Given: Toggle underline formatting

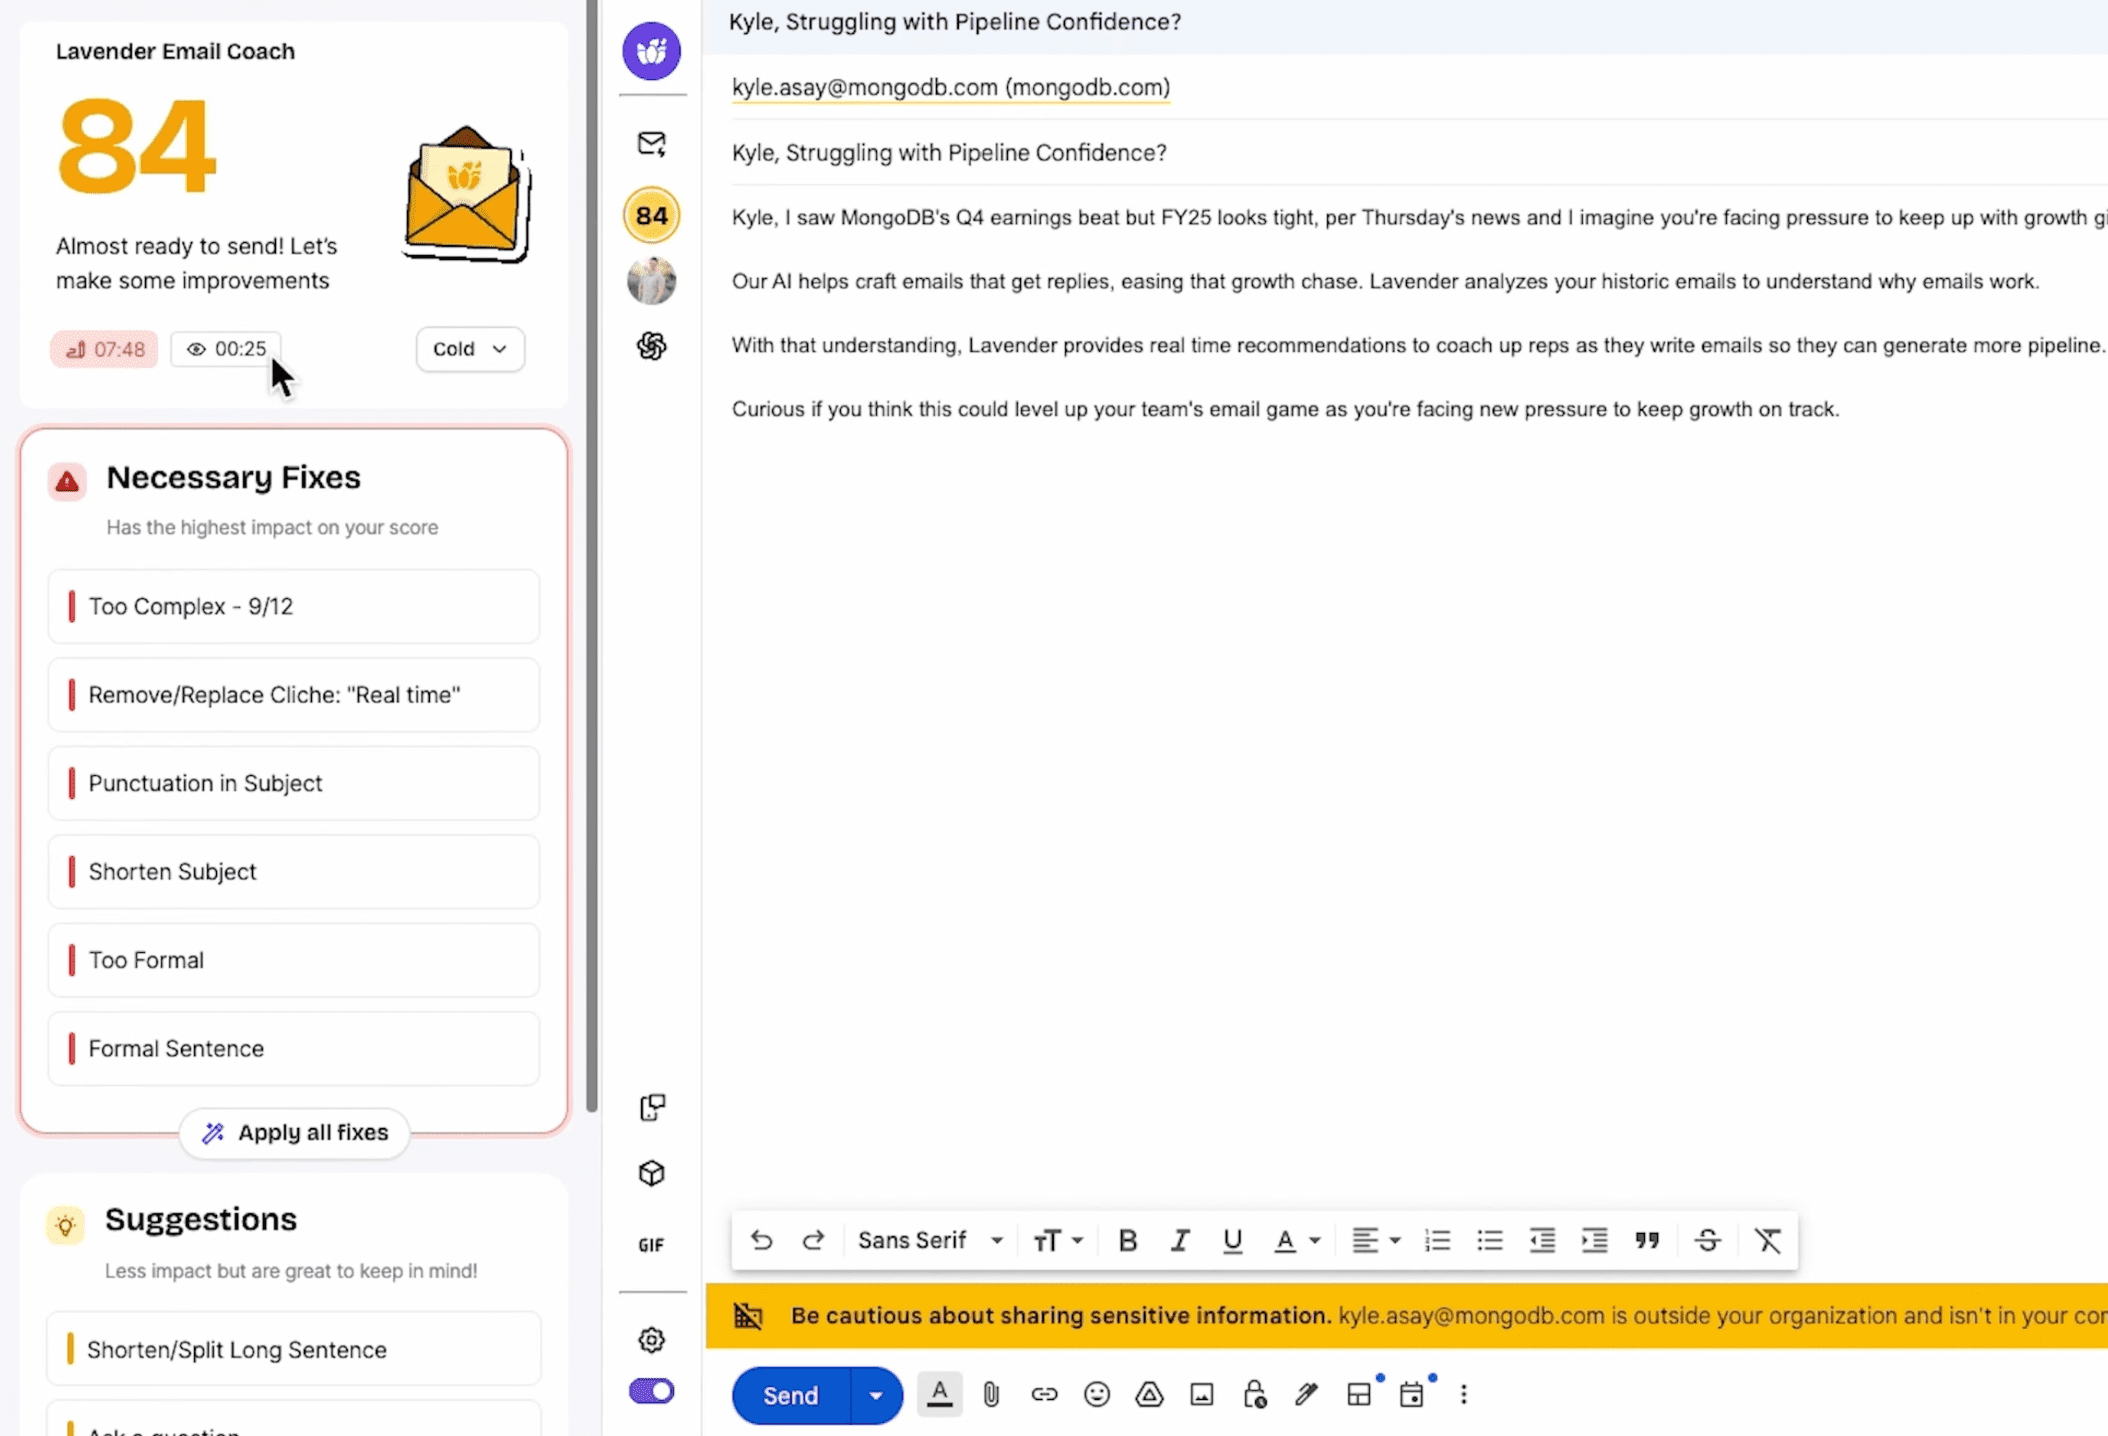Looking at the screenshot, I should 1232,1240.
